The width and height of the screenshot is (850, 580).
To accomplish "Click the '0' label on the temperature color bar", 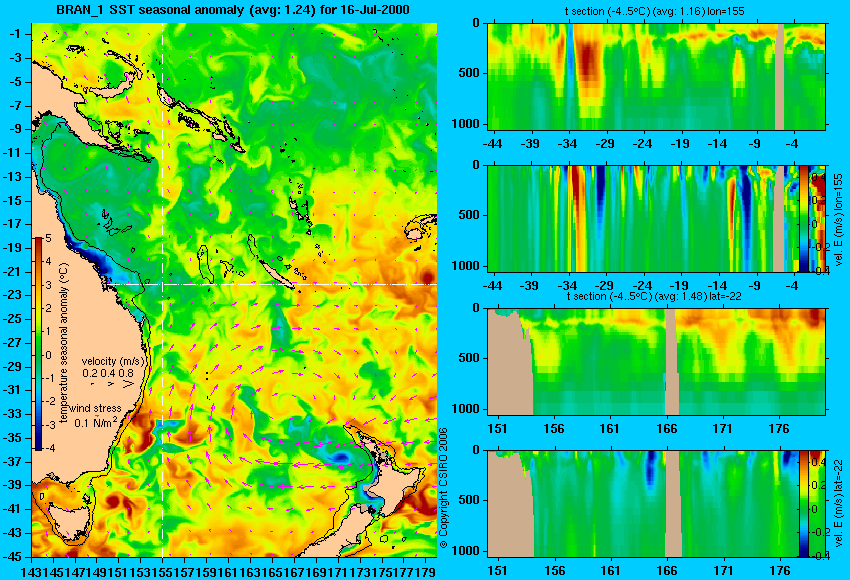I will [48, 355].
